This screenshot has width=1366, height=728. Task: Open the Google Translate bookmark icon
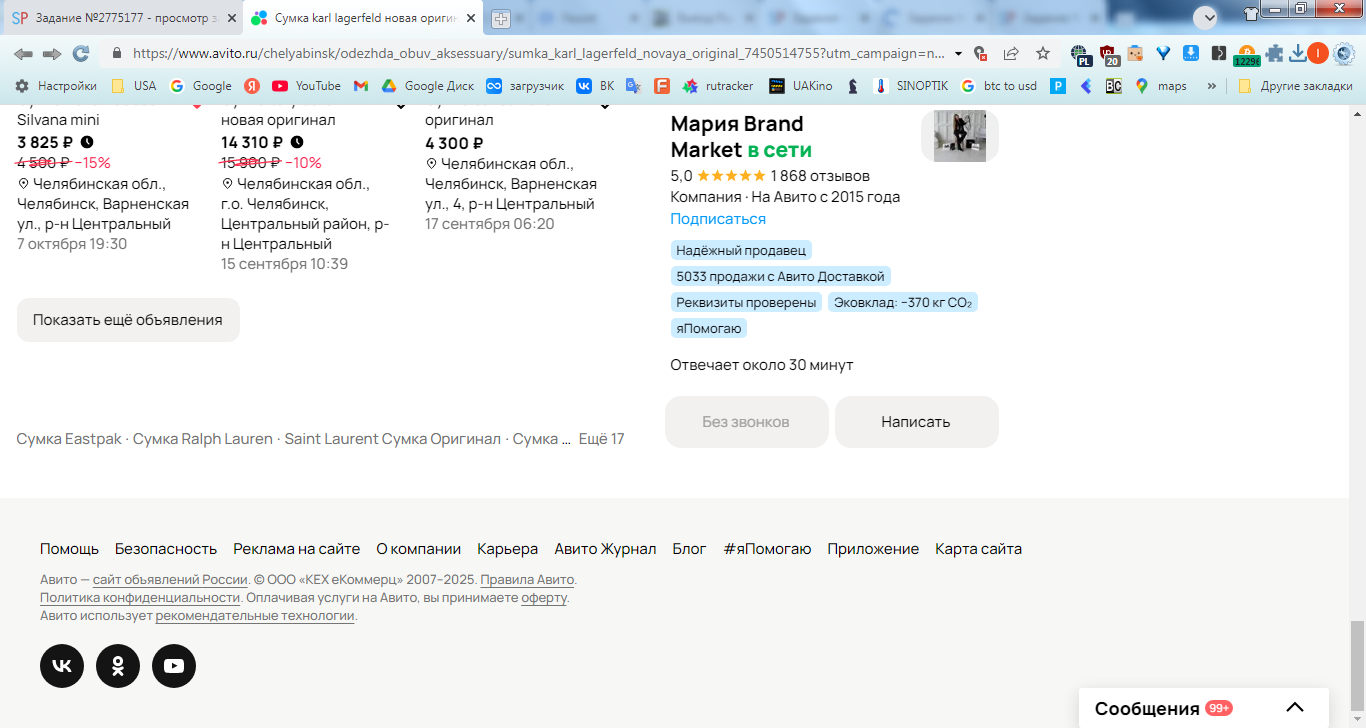(633, 86)
